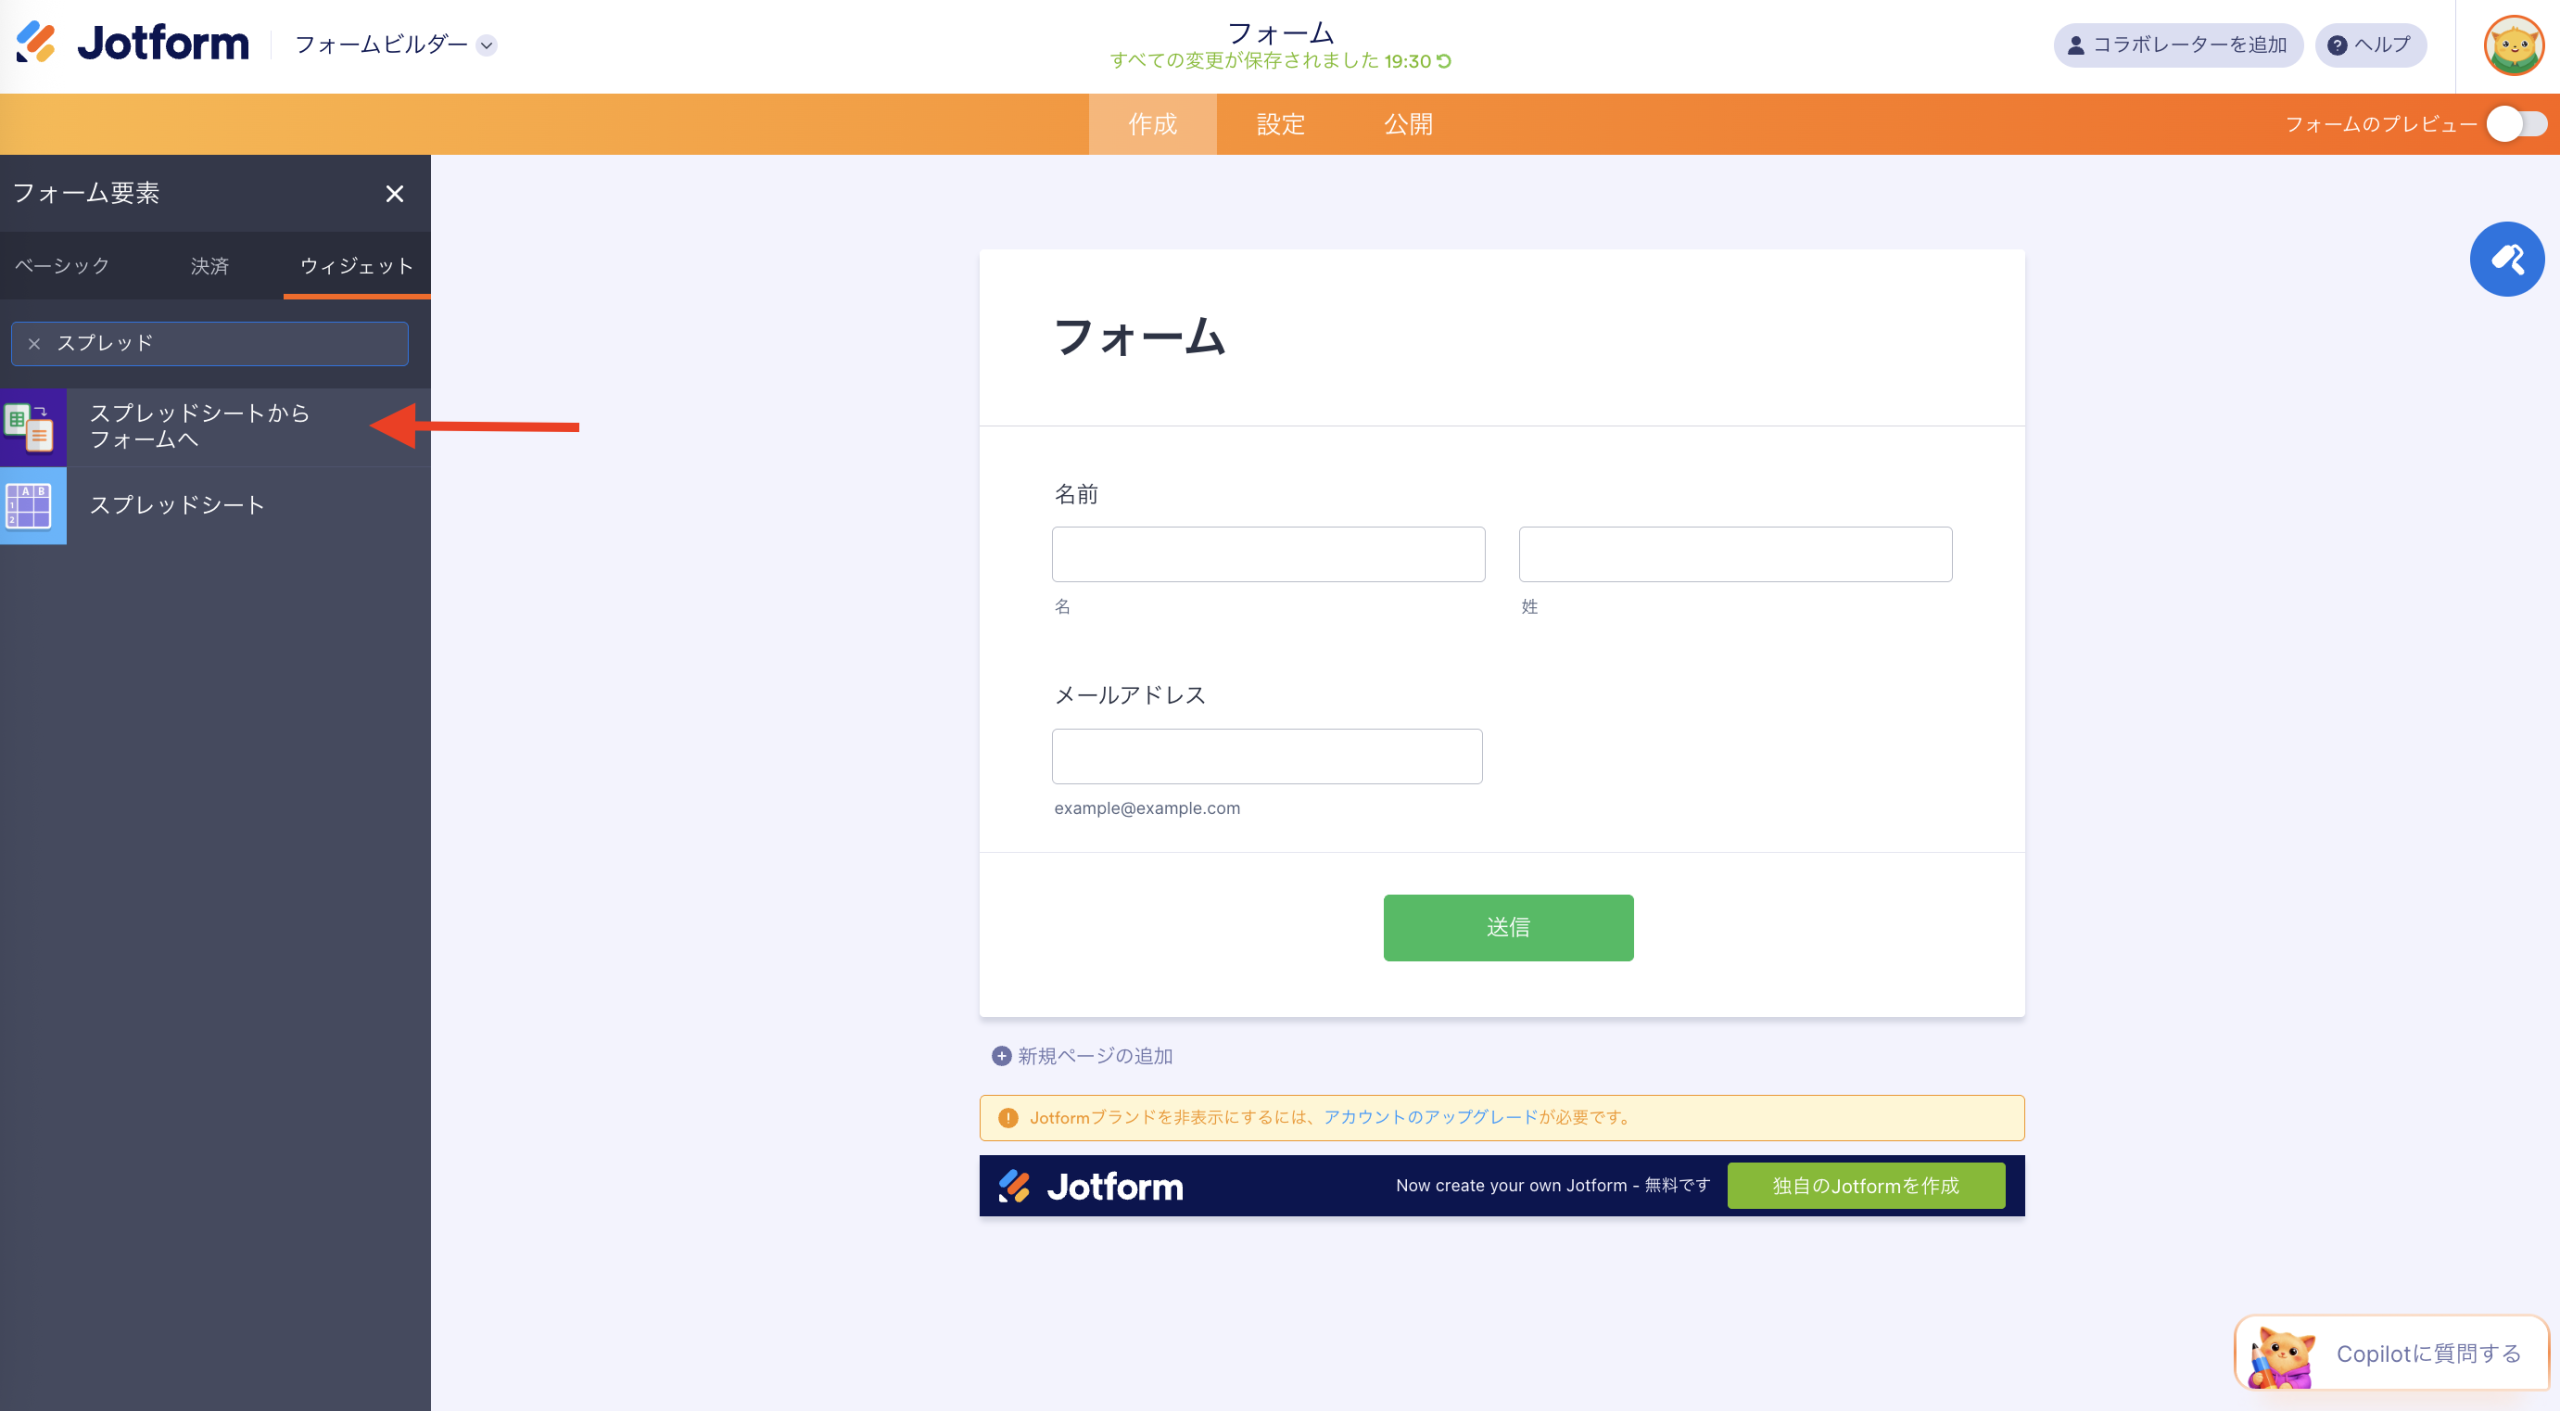Switch to the 公開 tab
Image resolution: width=2560 pixels, height=1411 pixels.
(1408, 124)
